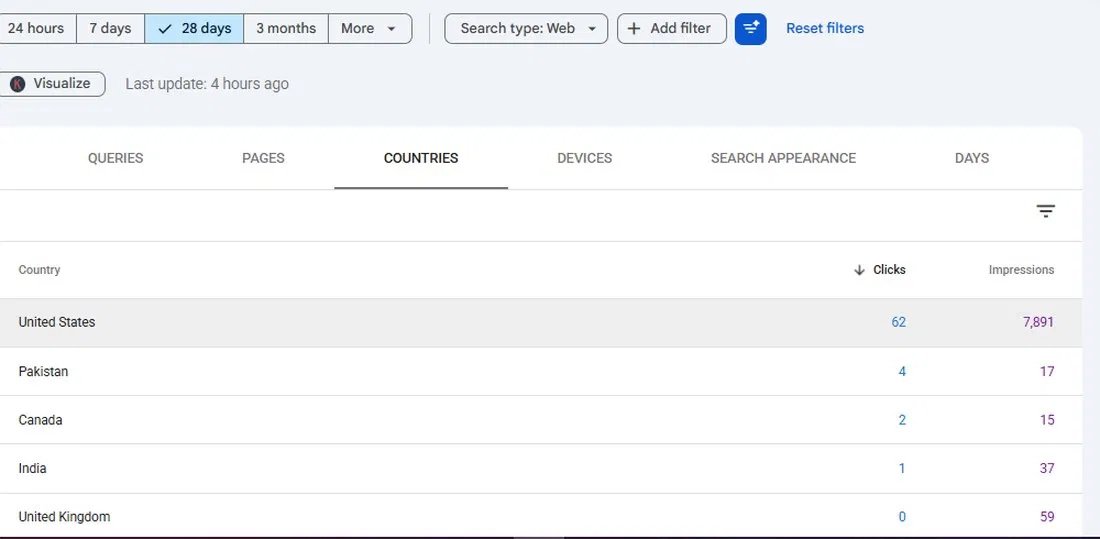Image resolution: width=1100 pixels, height=539 pixels.
Task: Click Pakistan impressions value 17
Action: pos(1047,371)
